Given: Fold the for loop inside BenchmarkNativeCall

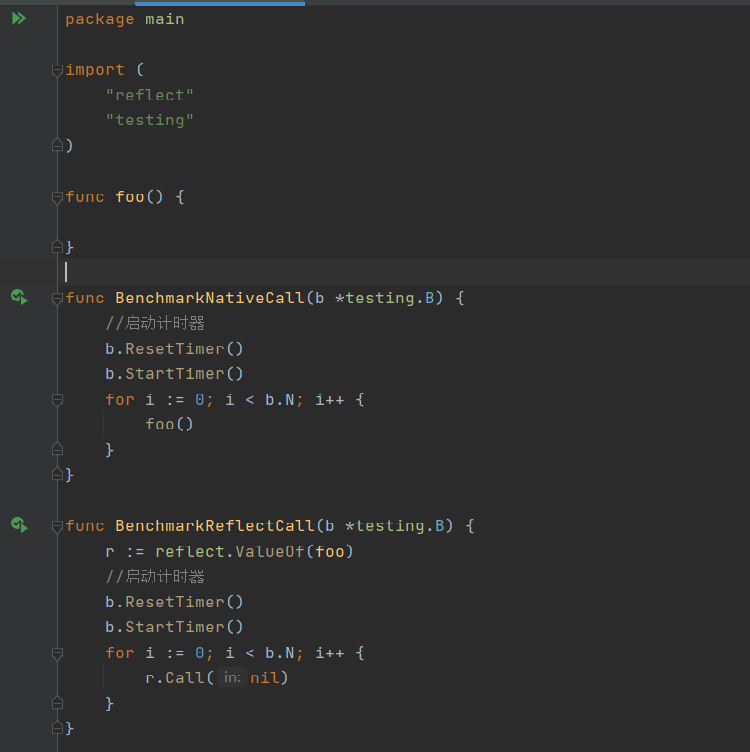Looking at the screenshot, I should pyautogui.click(x=57, y=400).
